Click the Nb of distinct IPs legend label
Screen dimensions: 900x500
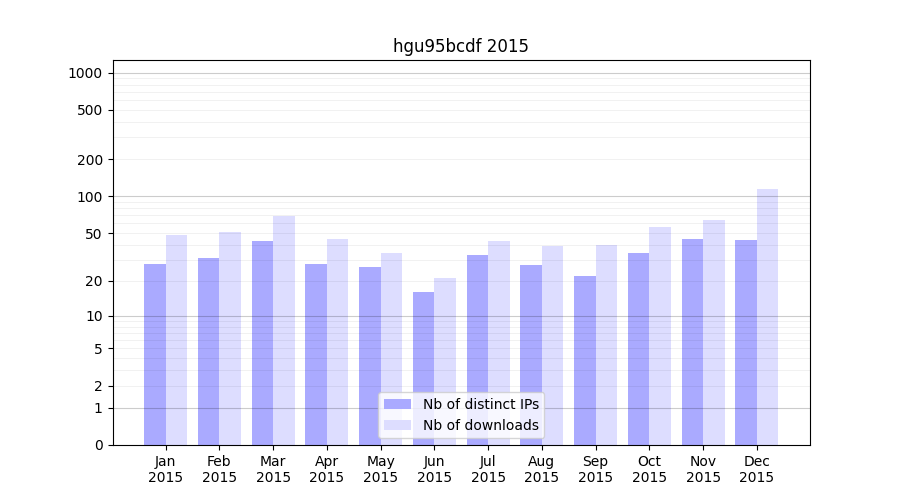pos(480,404)
